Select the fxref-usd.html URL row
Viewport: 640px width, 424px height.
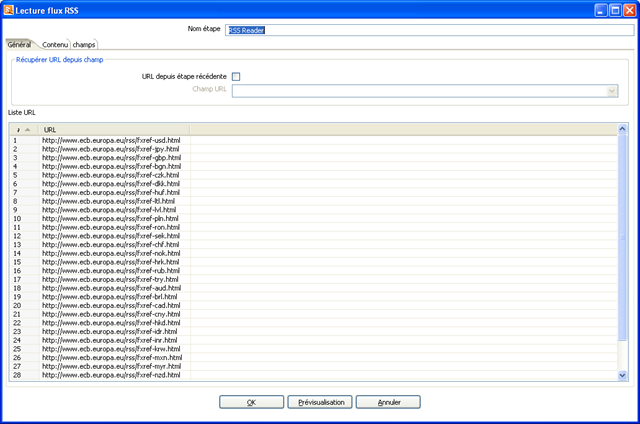313,140
